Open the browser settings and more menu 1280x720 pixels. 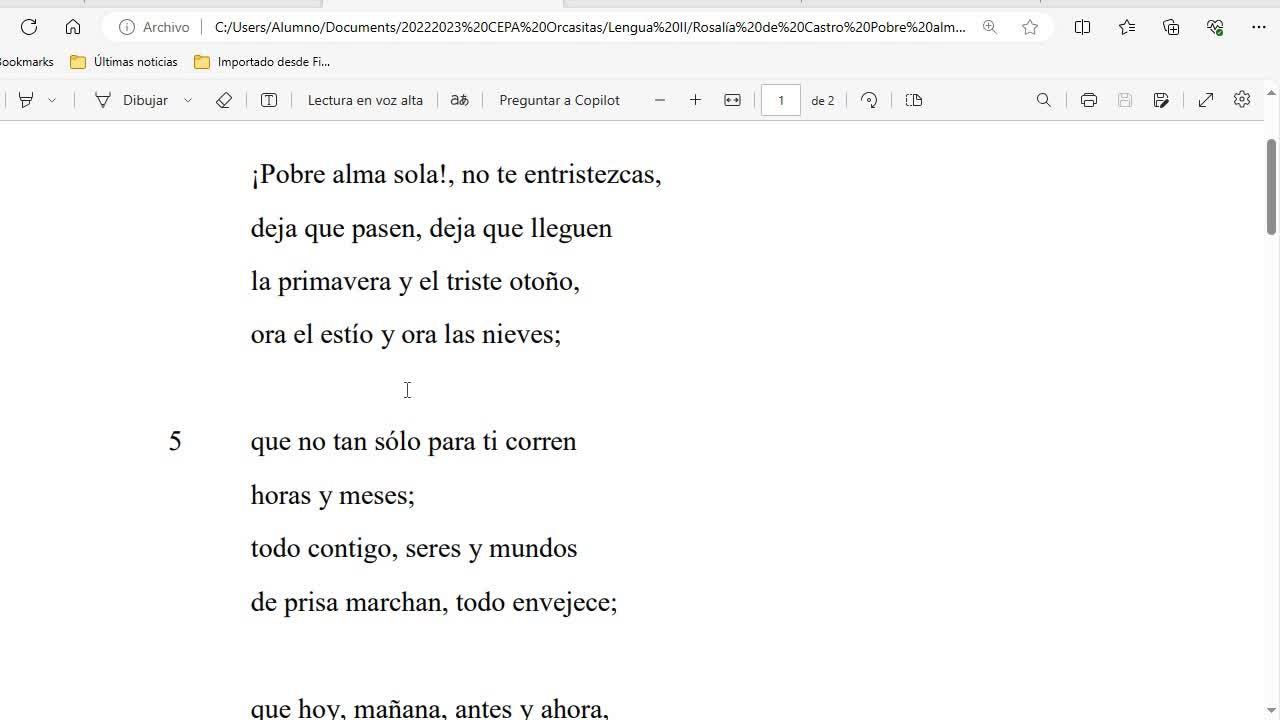1259,27
